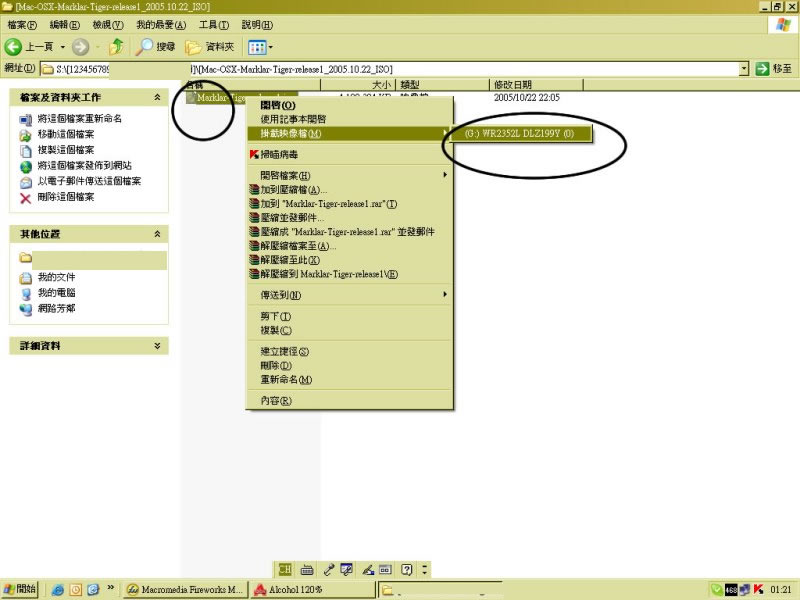Open the 檔案(F) menu
This screenshot has height=600, width=800.
(22, 24)
